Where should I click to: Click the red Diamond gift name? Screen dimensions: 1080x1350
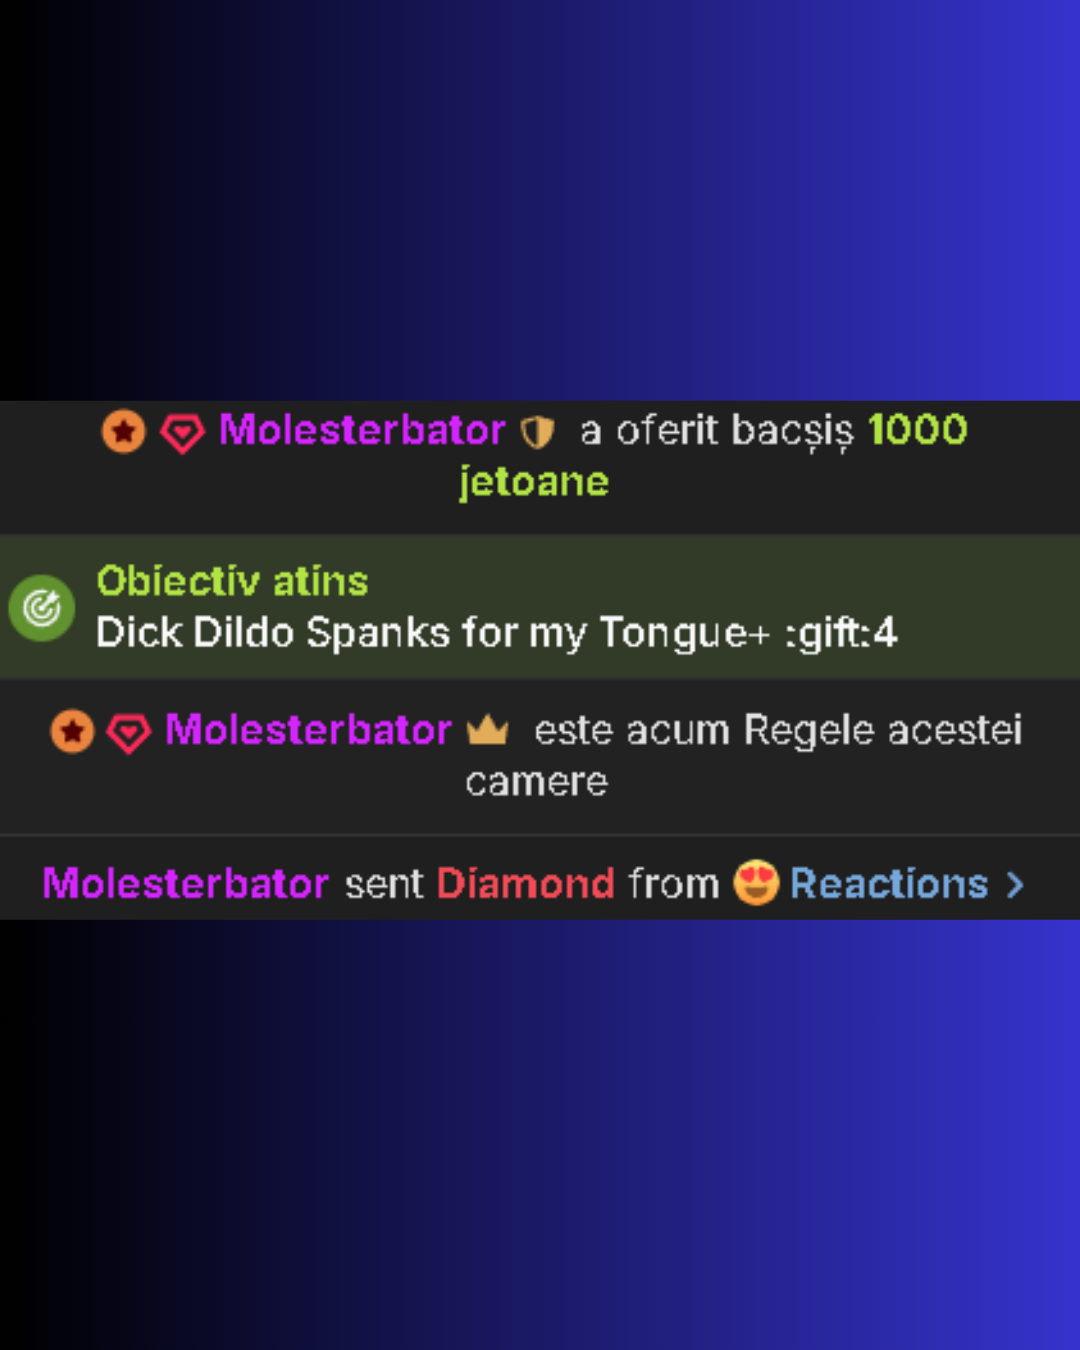[526, 884]
